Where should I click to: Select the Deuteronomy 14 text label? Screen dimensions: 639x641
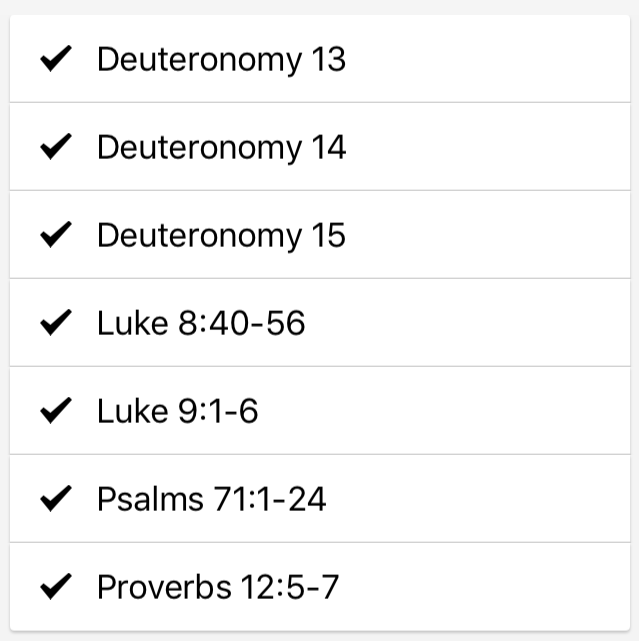tap(221, 148)
